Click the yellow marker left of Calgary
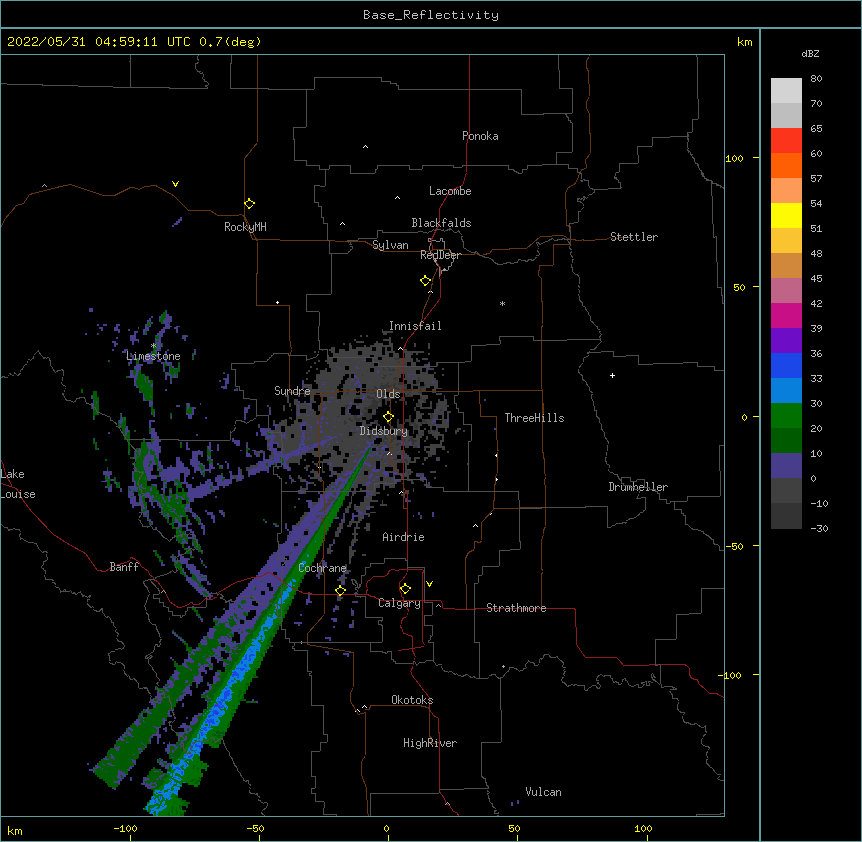The width and height of the screenshot is (862, 842). pyautogui.click(x=340, y=591)
